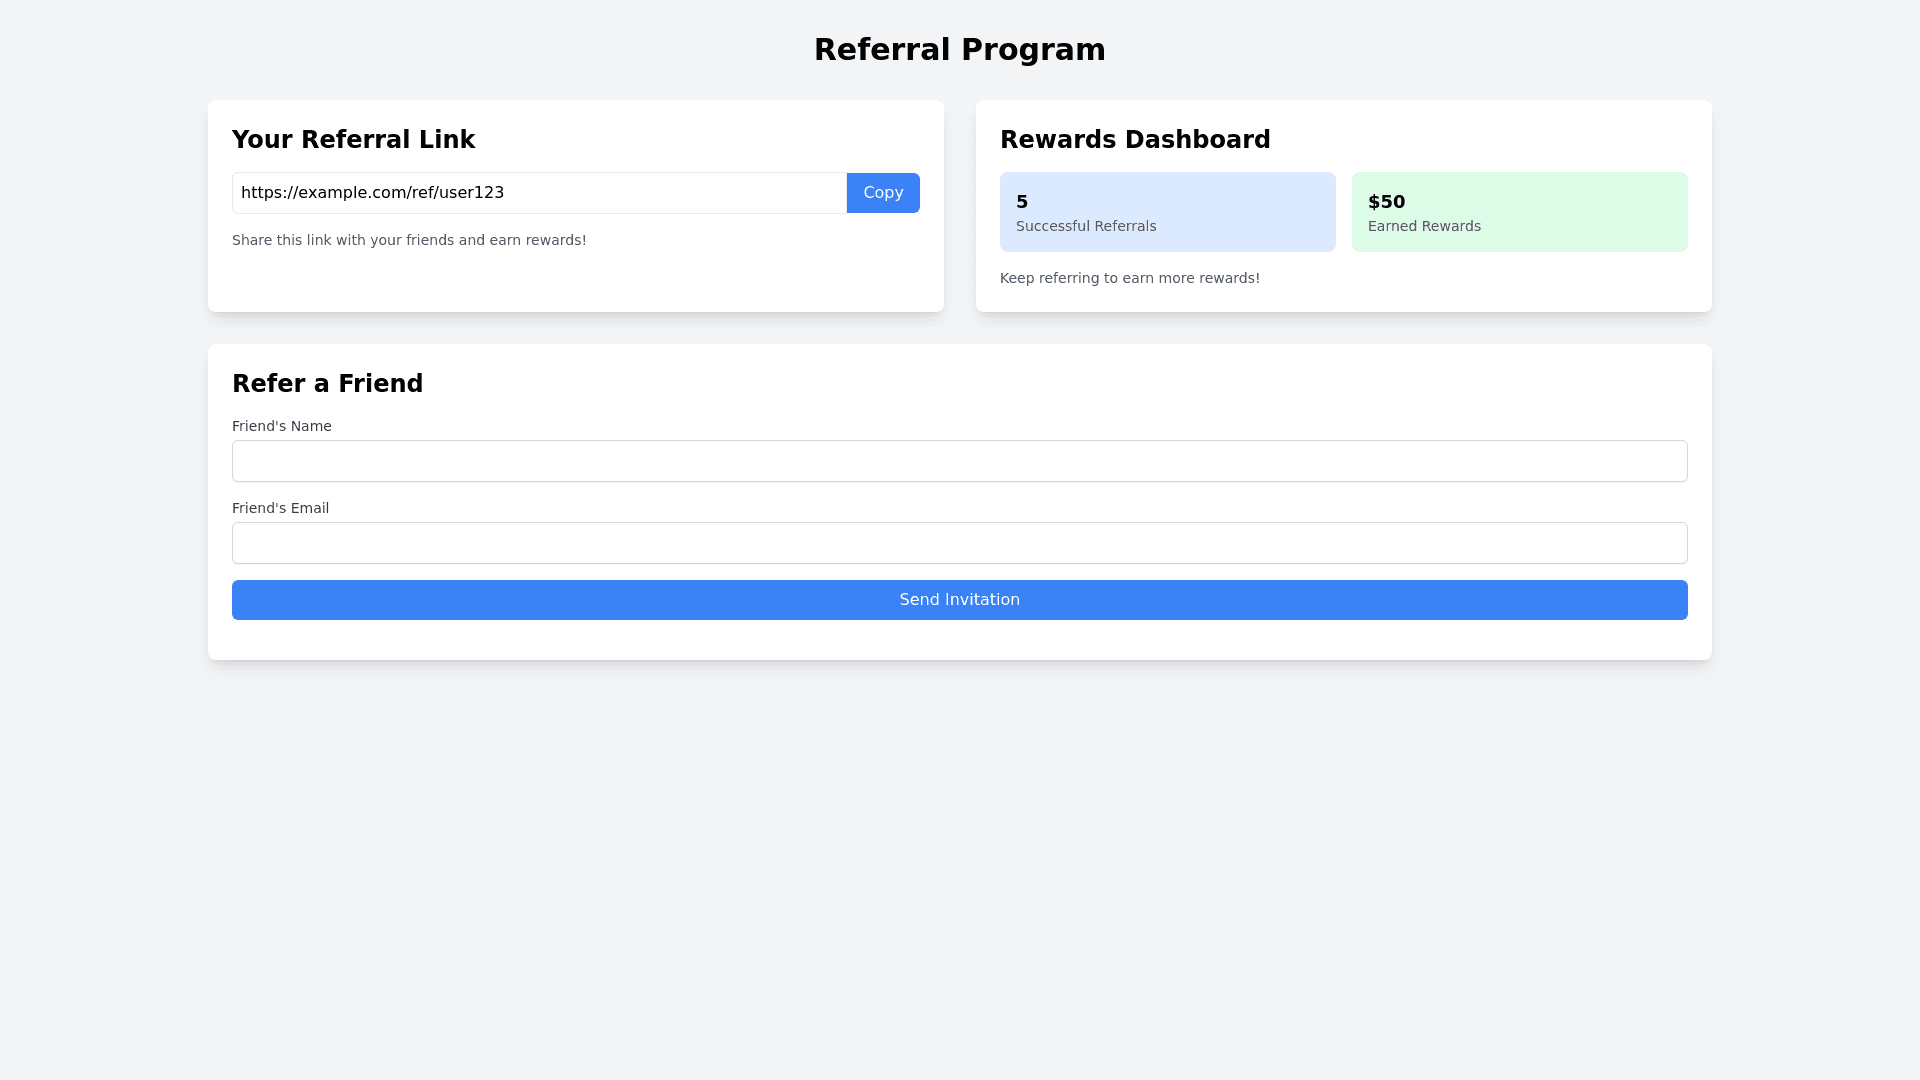Click the 'Share this link' helper text
Viewport: 1920px width, 1080px height.
[x=409, y=240]
